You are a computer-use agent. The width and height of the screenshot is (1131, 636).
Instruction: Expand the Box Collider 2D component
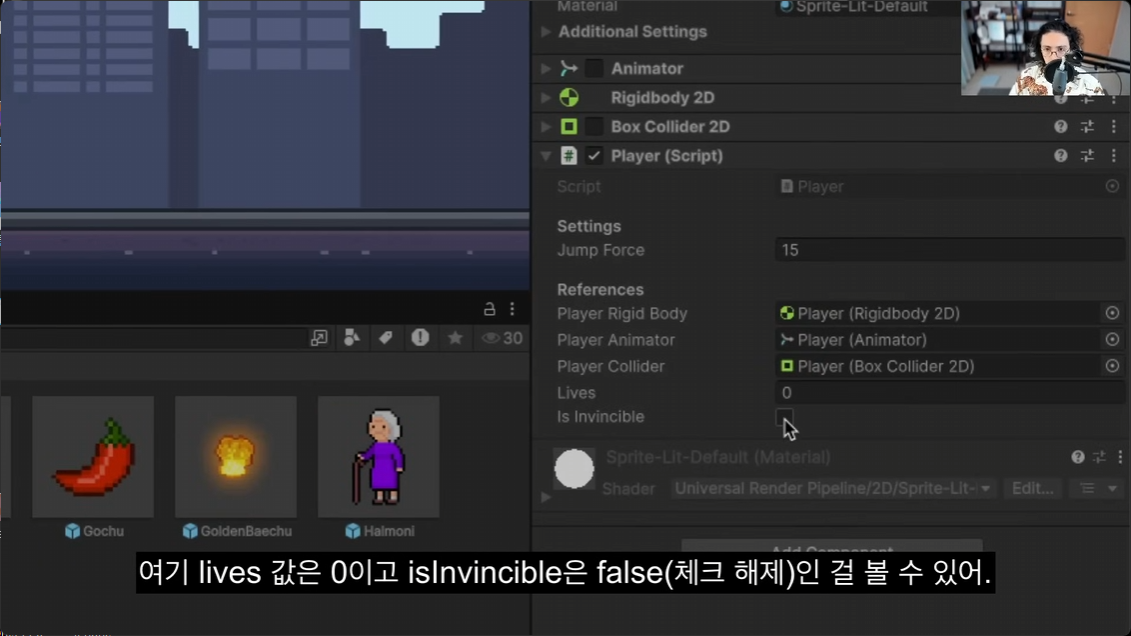point(546,127)
